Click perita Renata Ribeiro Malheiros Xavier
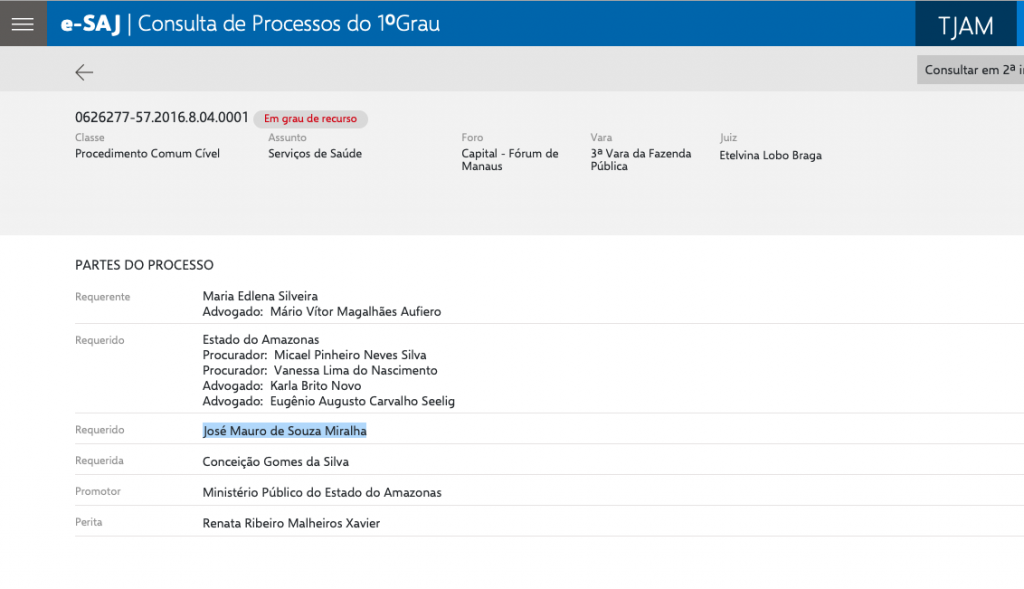 (291, 523)
